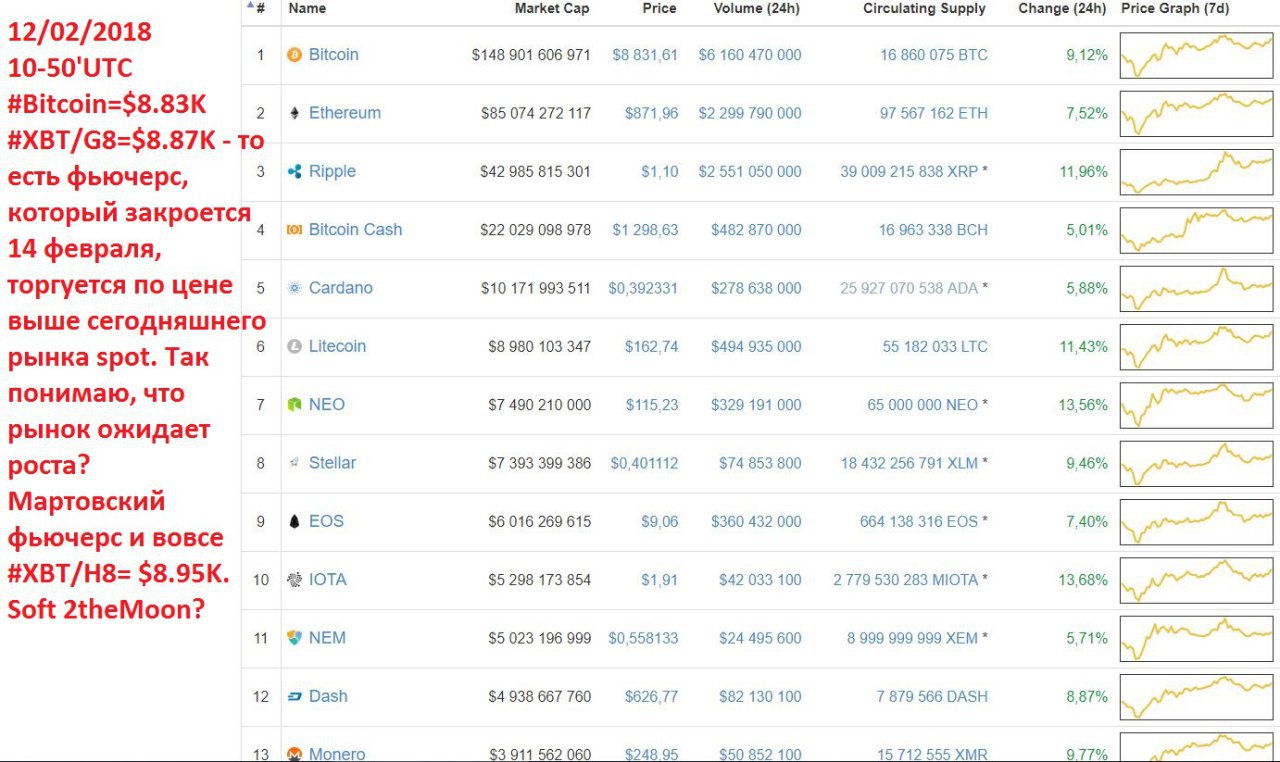This screenshot has height=762, width=1280.
Task: Click the Bitcoin coin logo icon
Action: coord(294,55)
